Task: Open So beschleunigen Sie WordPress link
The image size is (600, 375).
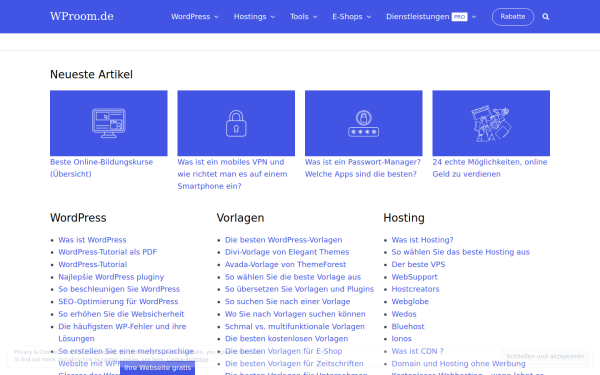Action: tap(119, 289)
